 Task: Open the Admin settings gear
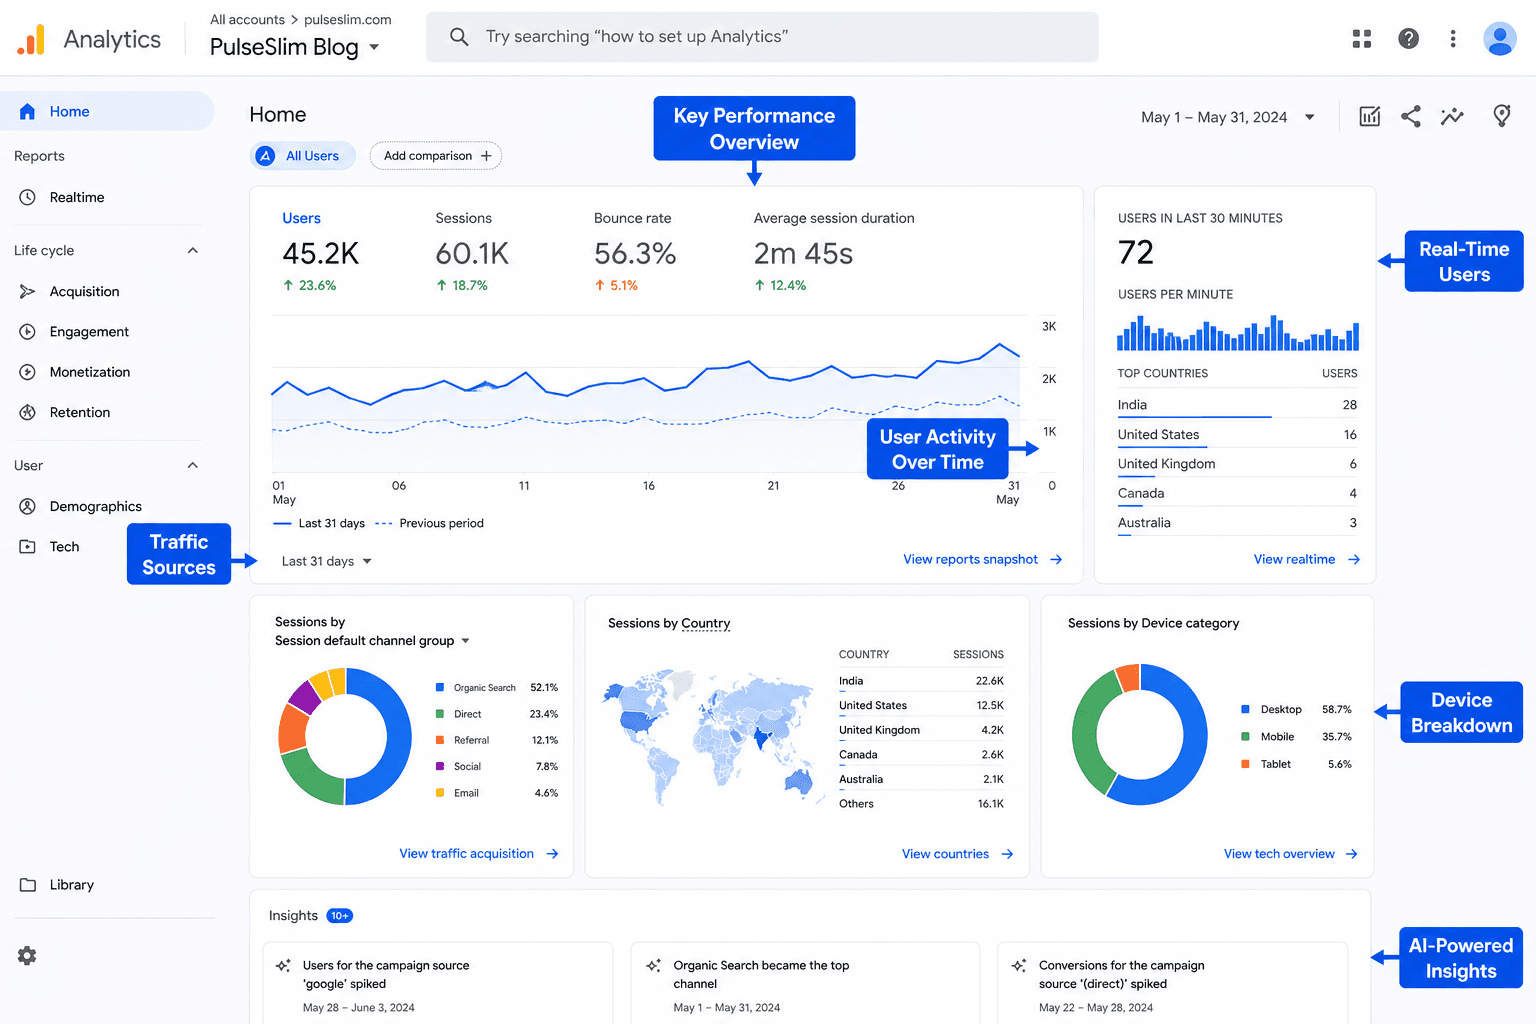(x=27, y=956)
